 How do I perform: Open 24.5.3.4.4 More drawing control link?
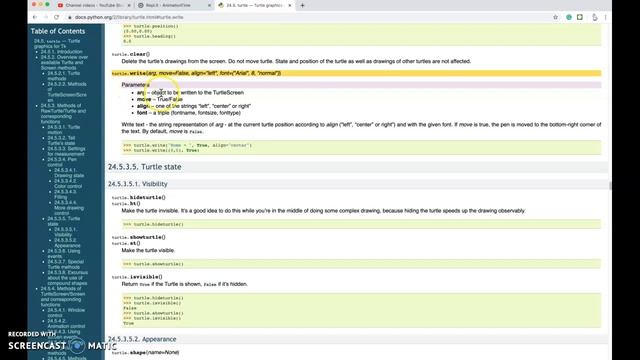[x=69, y=208]
